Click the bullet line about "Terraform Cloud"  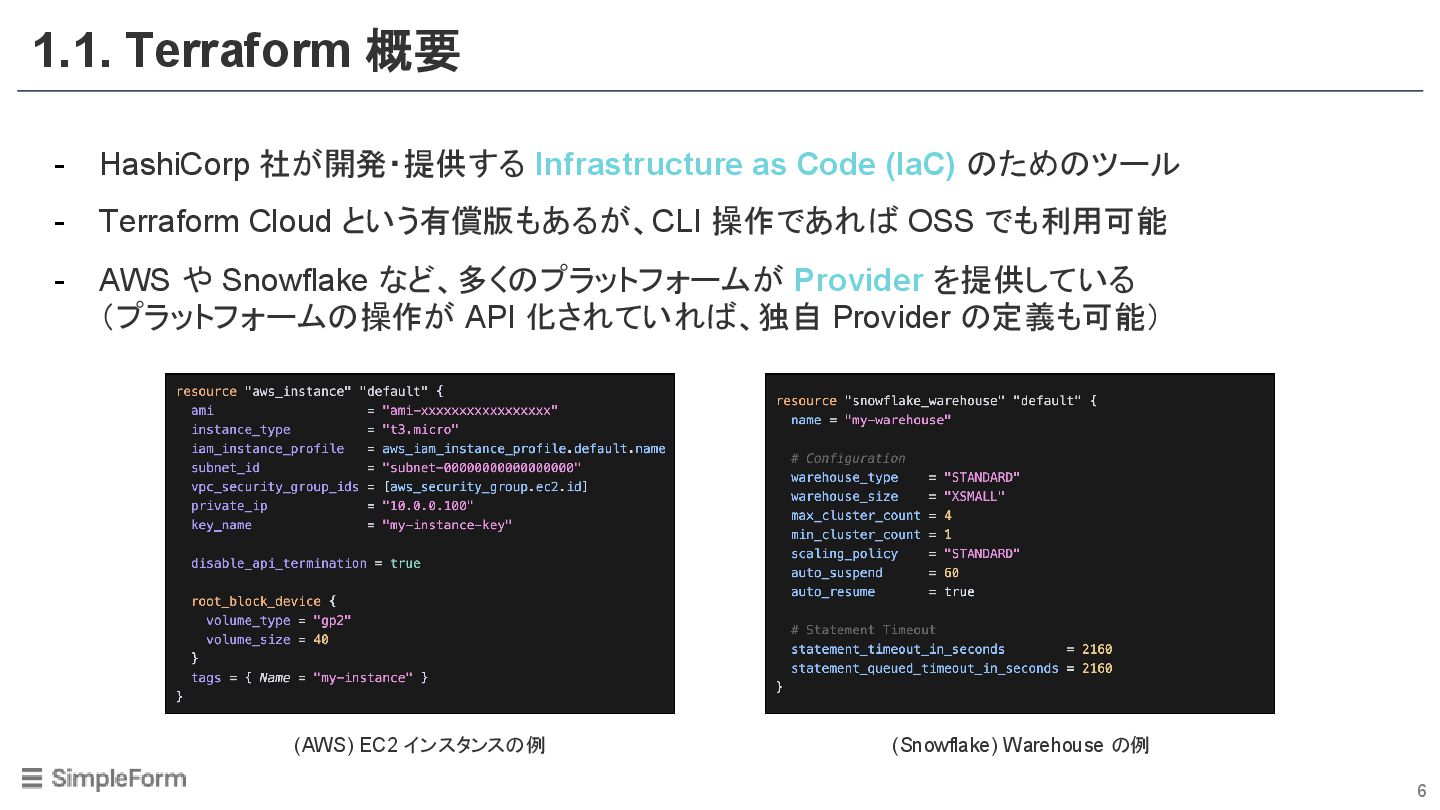(633, 221)
